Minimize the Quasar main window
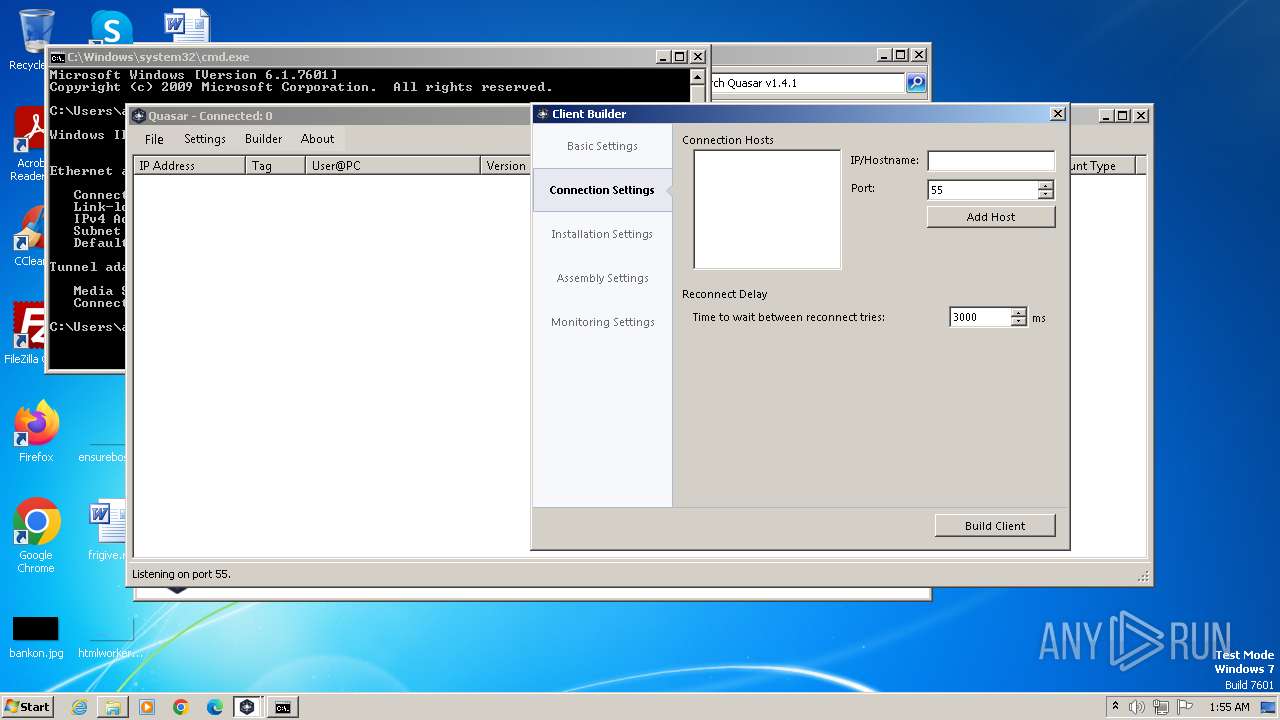Image resolution: width=1280 pixels, height=720 pixels. tap(1105, 116)
